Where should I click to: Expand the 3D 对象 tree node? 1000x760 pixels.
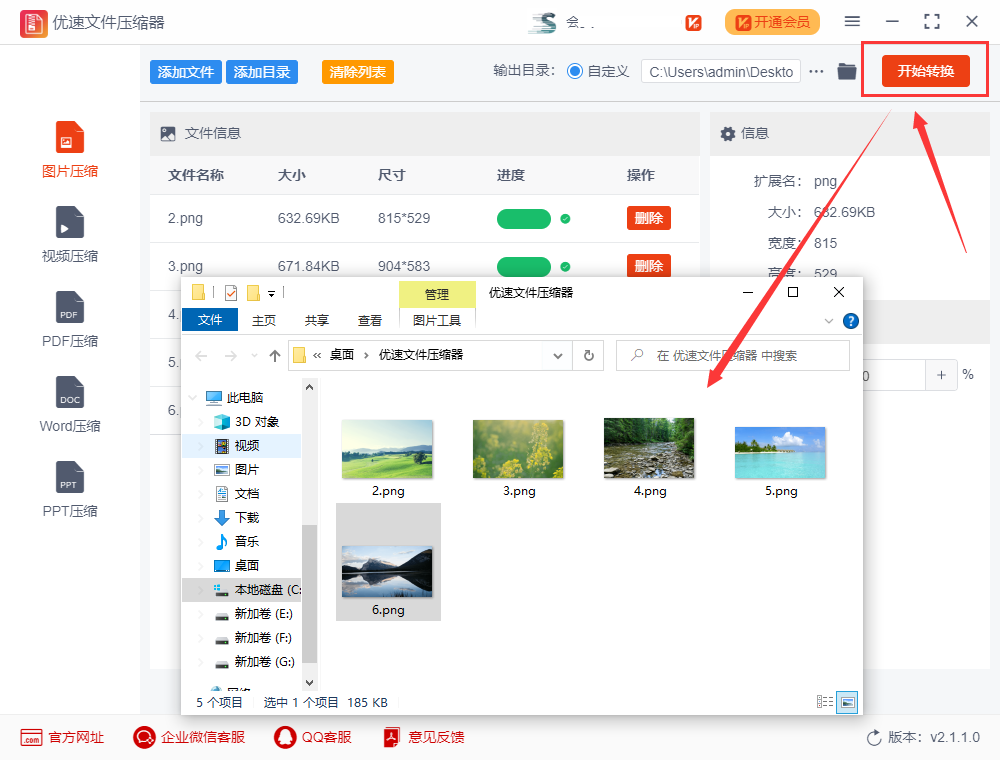(201, 422)
